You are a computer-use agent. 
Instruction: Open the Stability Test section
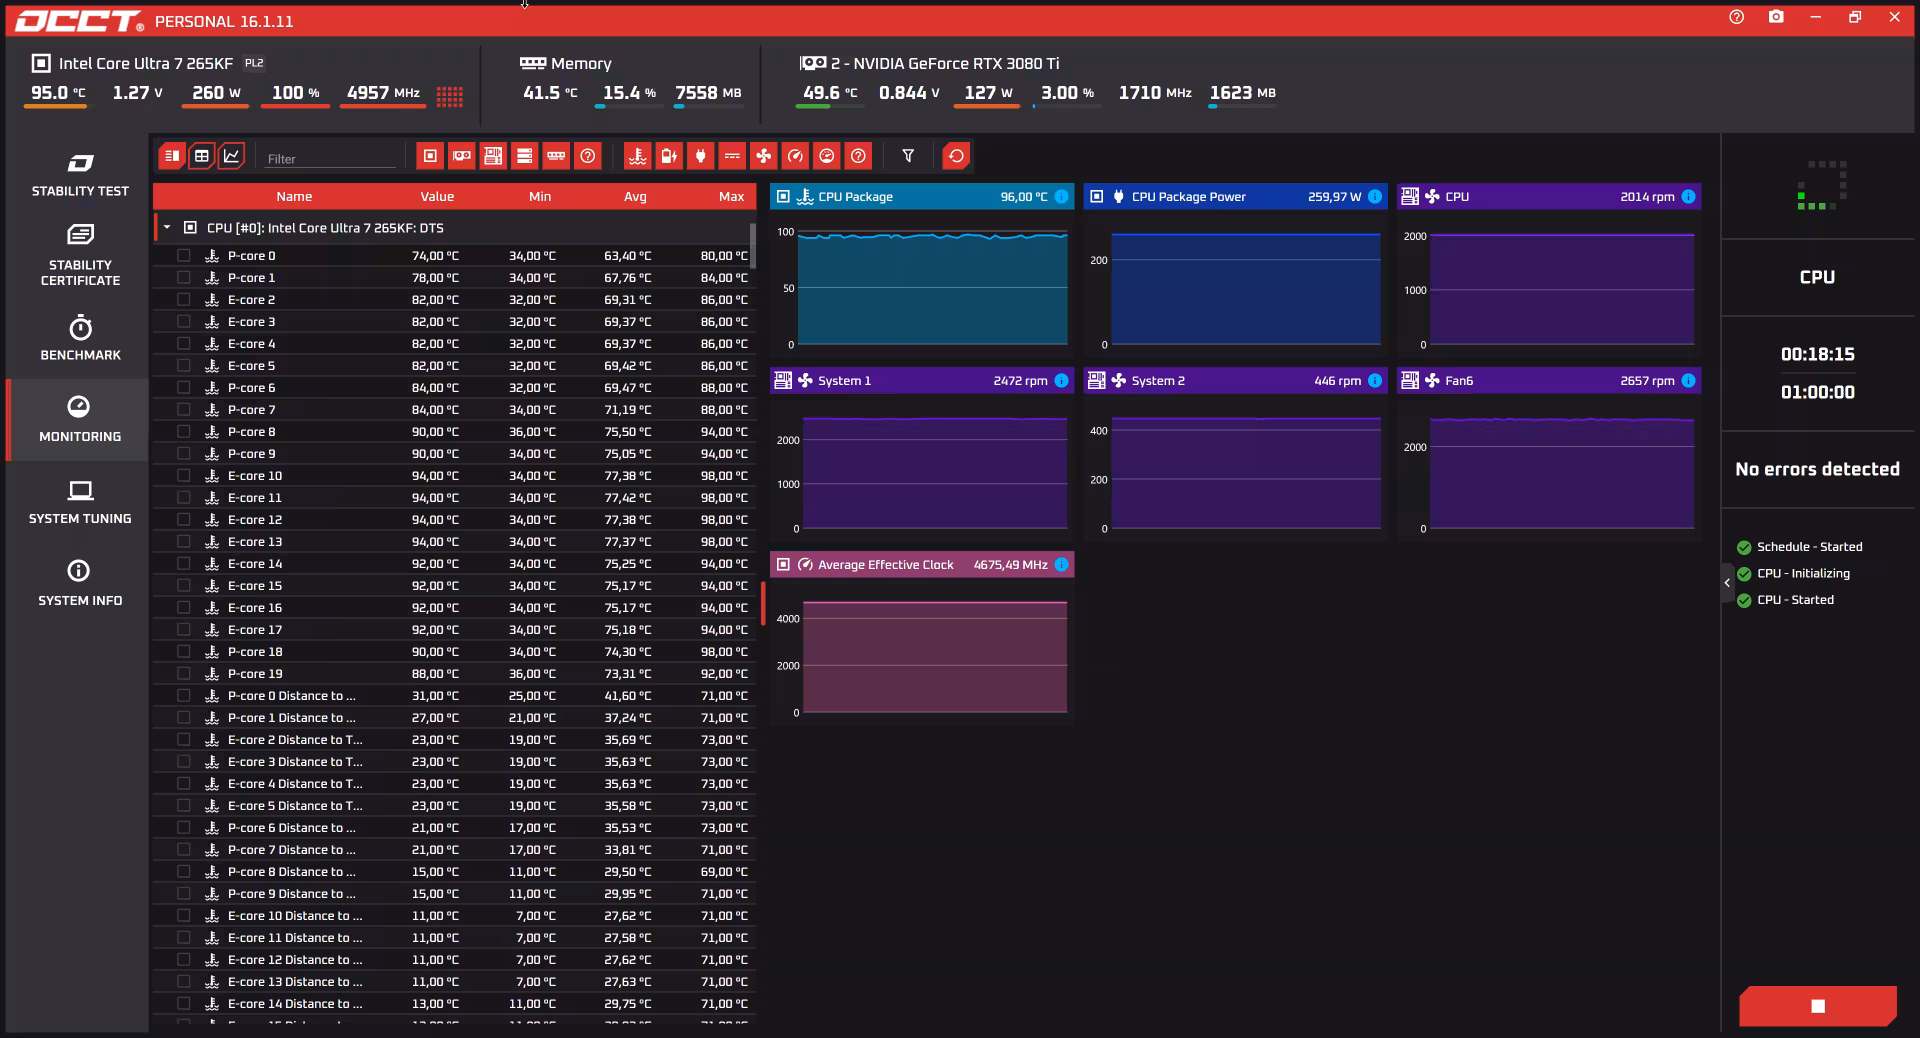[80, 175]
